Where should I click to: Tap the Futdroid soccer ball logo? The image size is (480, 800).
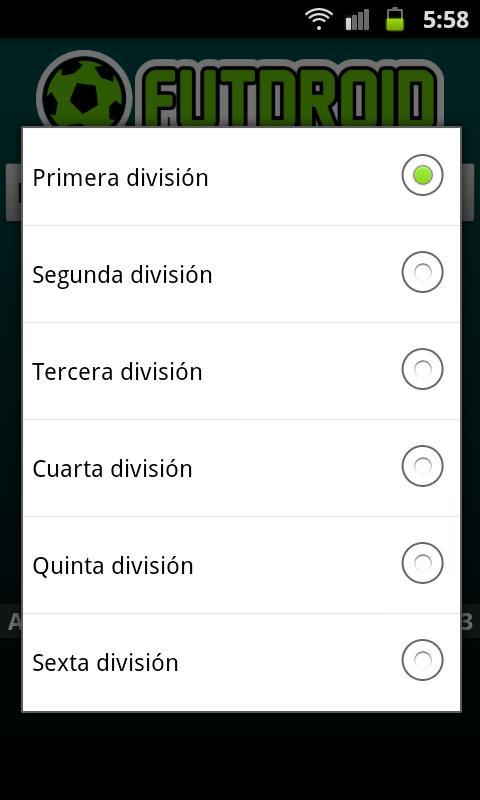[x=84, y=89]
